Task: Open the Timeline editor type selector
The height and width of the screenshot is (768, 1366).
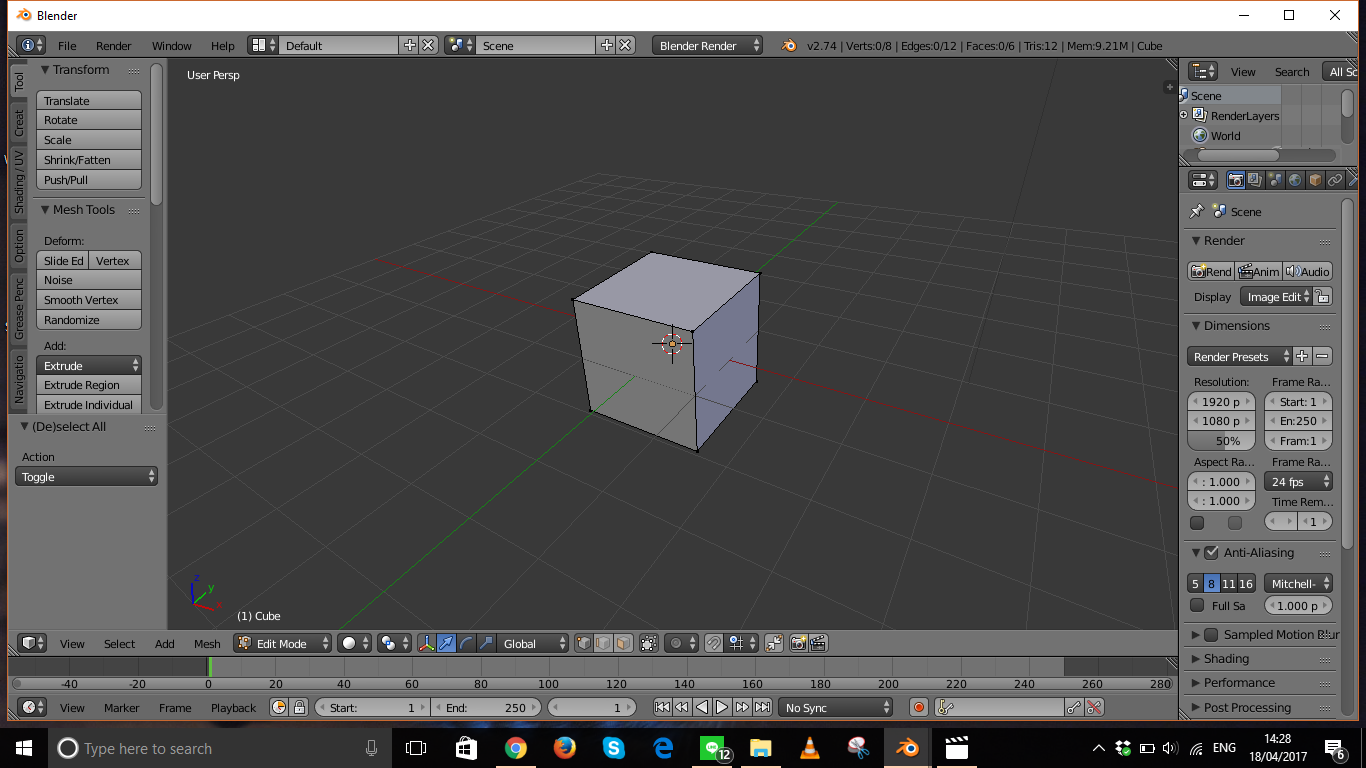Action: pos(32,707)
